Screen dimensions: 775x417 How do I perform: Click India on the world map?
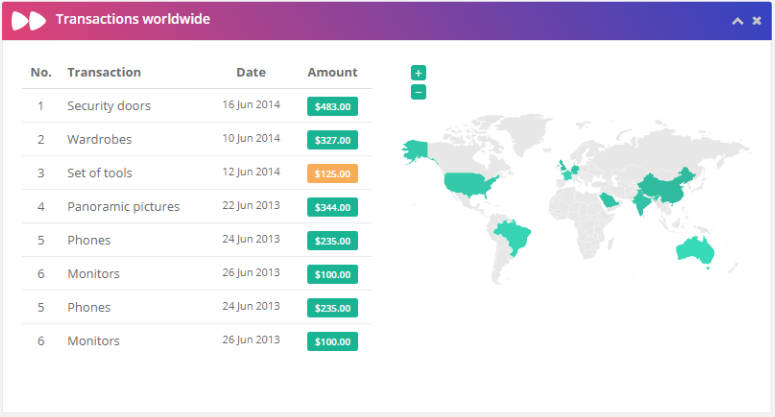(x=641, y=202)
